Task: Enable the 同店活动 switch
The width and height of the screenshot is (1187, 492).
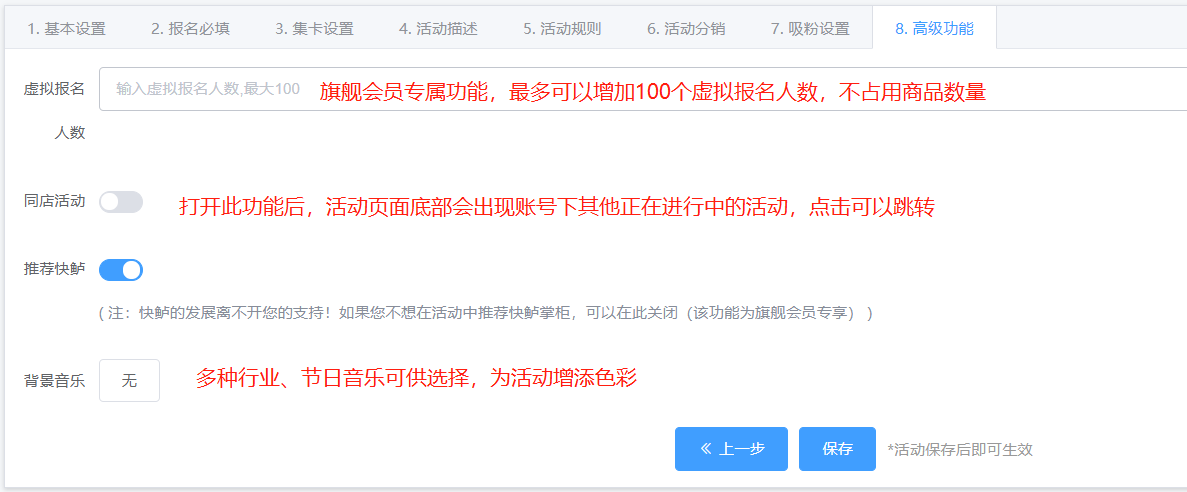Action: [121, 202]
